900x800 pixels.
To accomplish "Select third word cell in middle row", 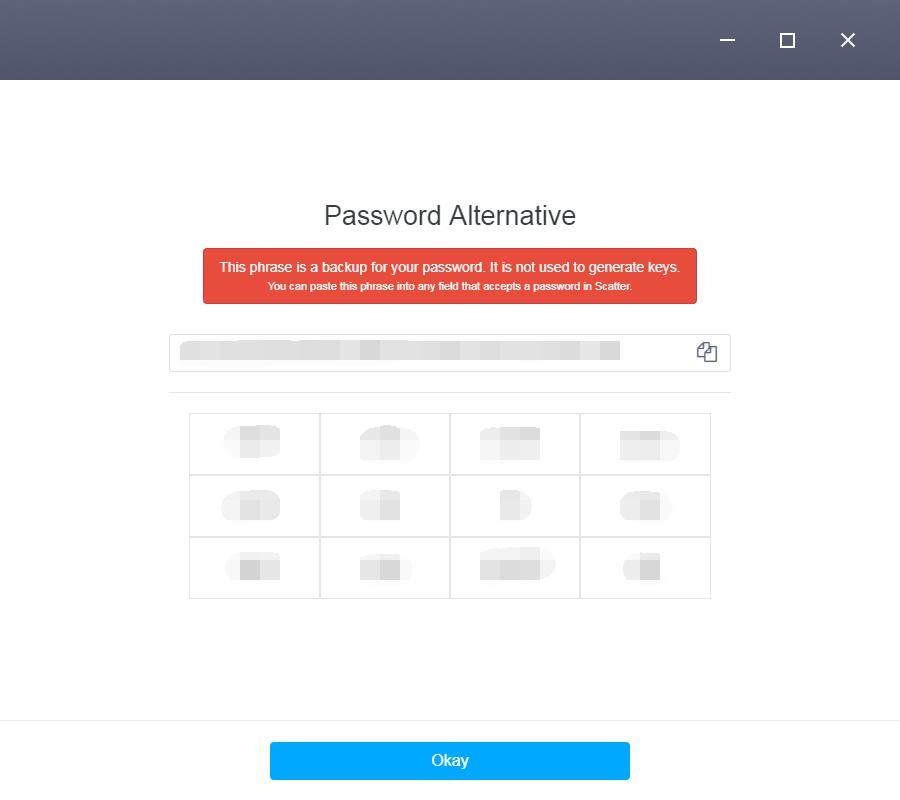I will [515, 506].
